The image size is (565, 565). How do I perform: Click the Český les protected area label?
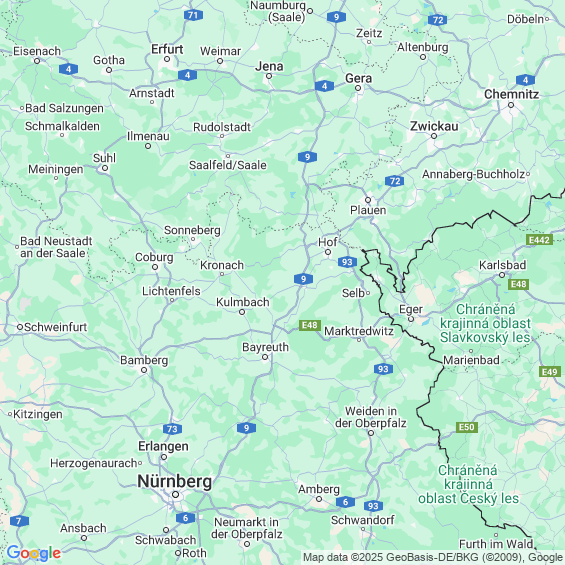click(468, 484)
